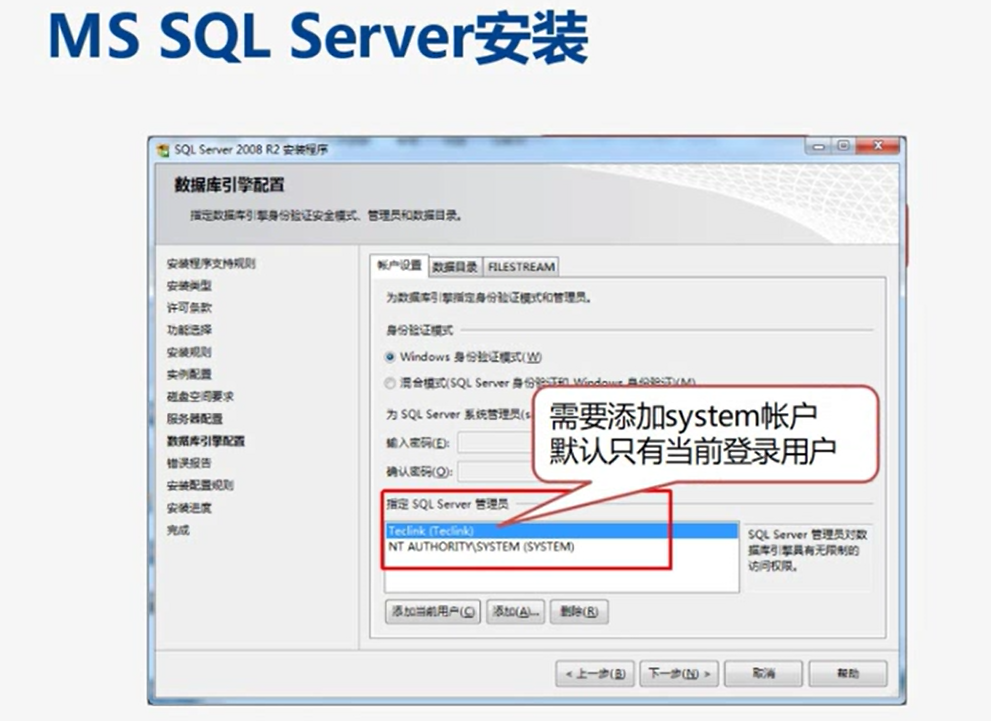
Task: Click the SQL Server setup title bar icon
Action: click(x=163, y=149)
